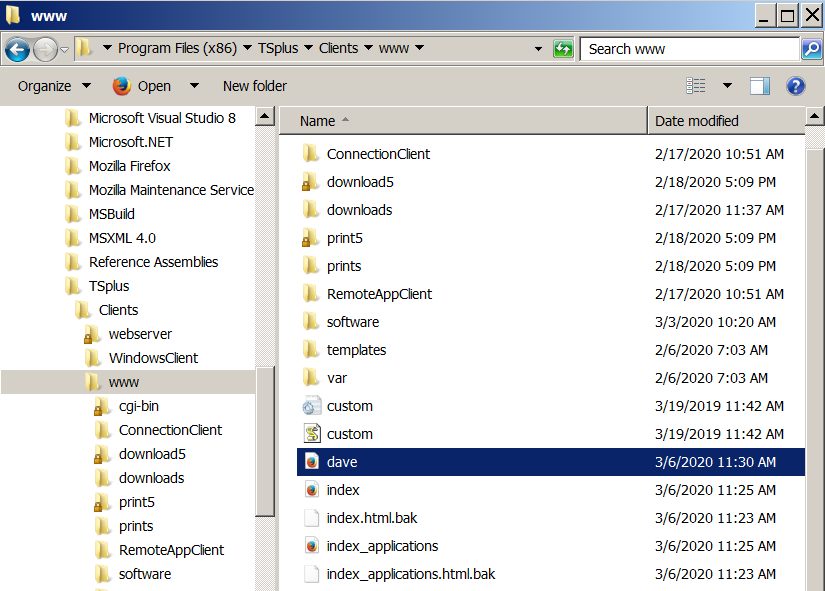The image size is (825, 591).
Task: Click the change view icon in toolbar
Action: click(x=696, y=86)
